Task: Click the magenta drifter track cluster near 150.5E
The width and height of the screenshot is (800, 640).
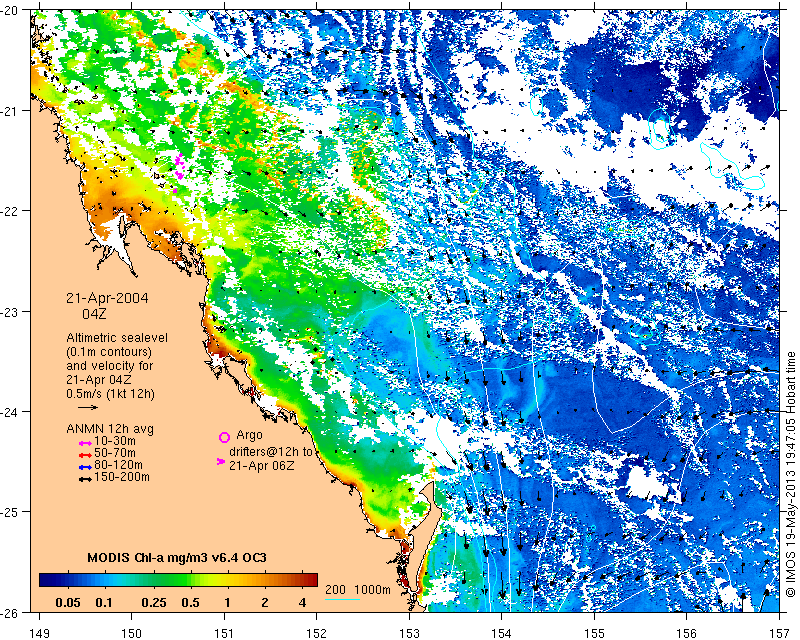Action: click(x=179, y=171)
